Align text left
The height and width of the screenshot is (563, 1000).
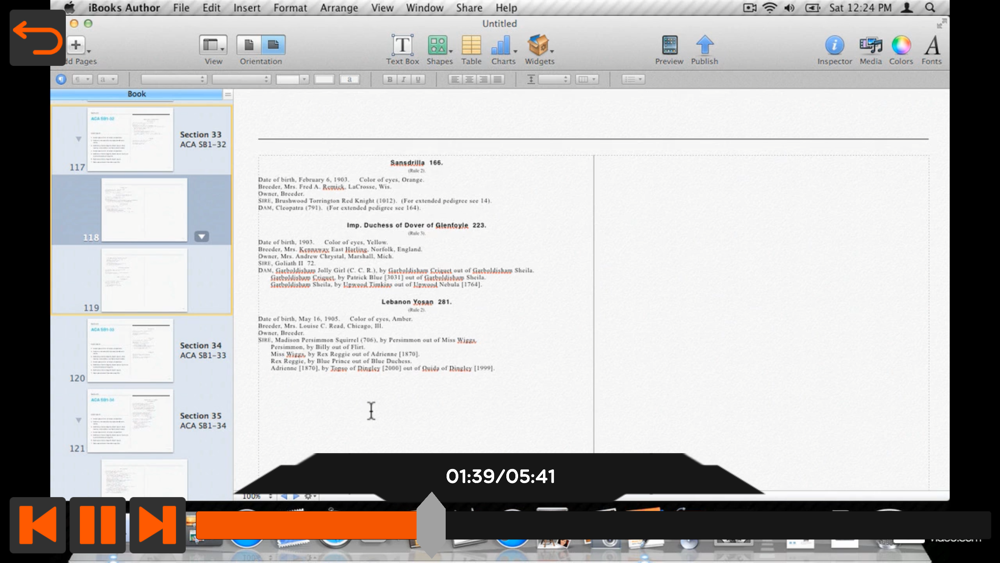pos(455,79)
